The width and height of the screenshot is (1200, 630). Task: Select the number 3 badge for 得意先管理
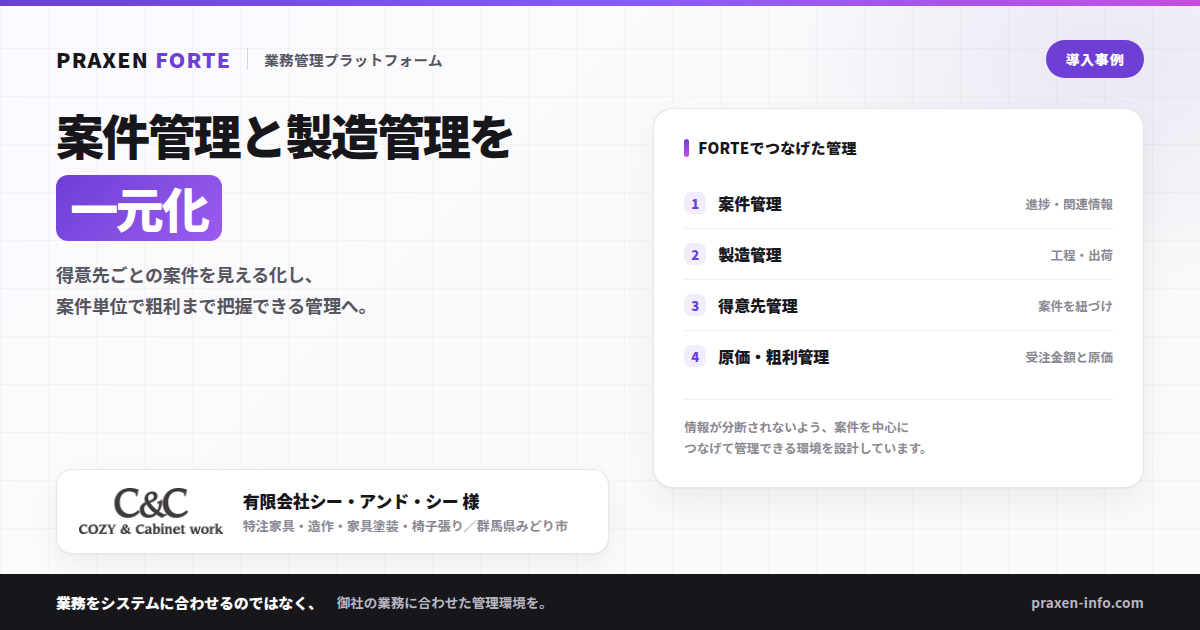tap(695, 306)
